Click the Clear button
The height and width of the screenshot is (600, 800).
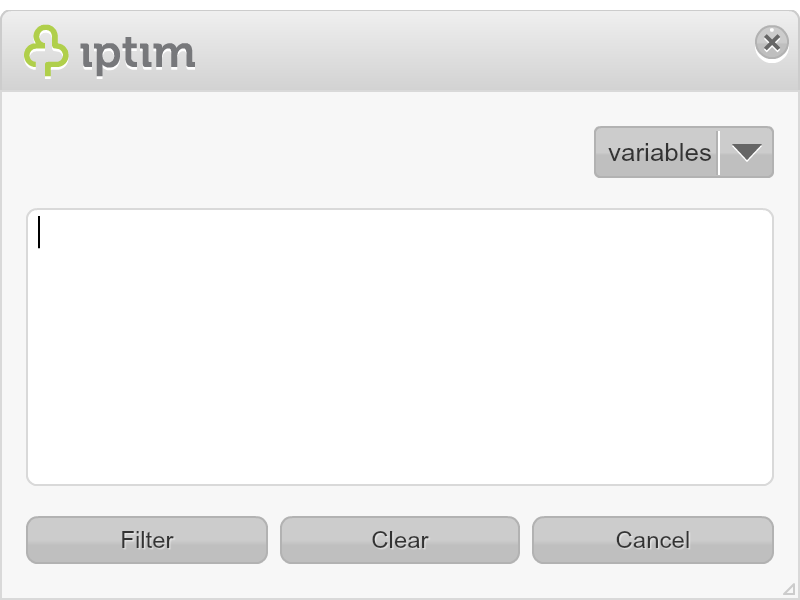click(x=400, y=540)
